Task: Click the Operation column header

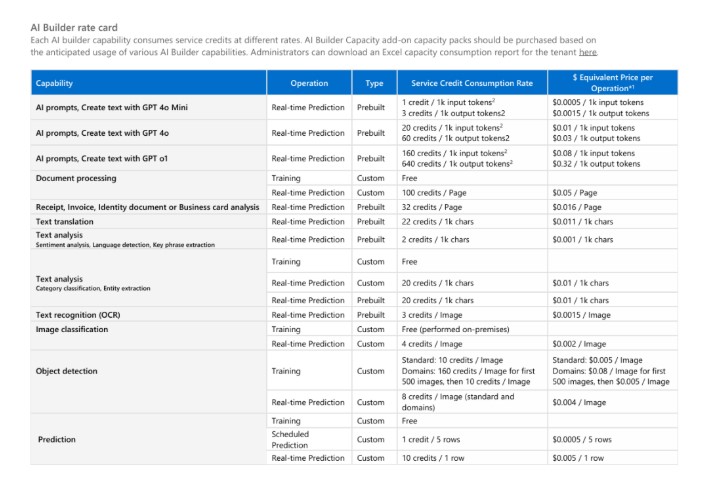Action: click(x=309, y=83)
